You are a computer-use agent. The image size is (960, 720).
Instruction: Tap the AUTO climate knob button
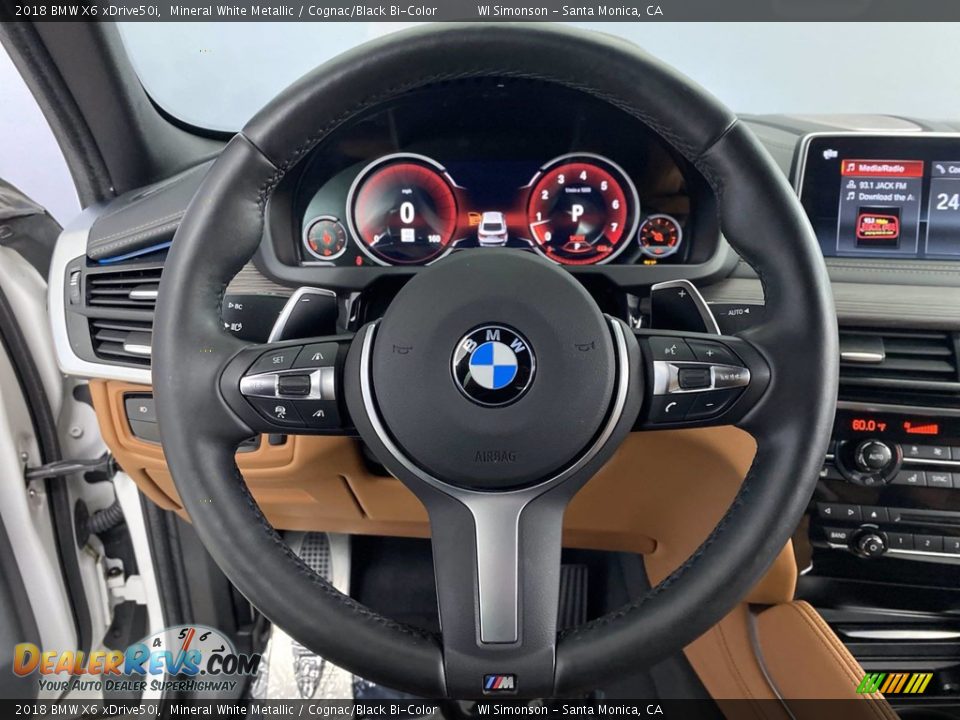[874, 456]
